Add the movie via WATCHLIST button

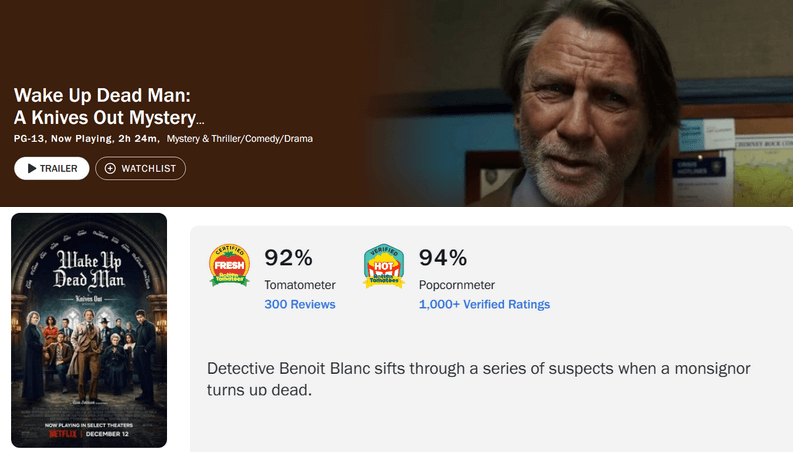click(141, 168)
